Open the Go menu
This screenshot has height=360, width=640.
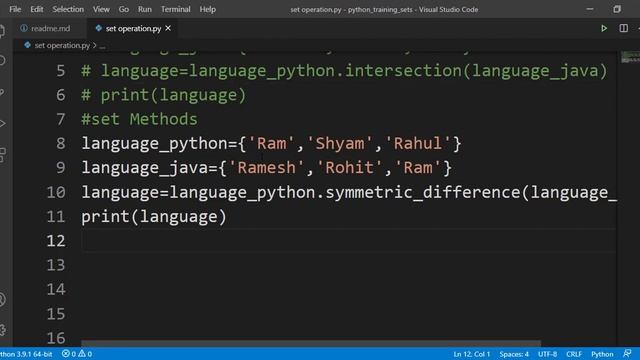pos(124,9)
